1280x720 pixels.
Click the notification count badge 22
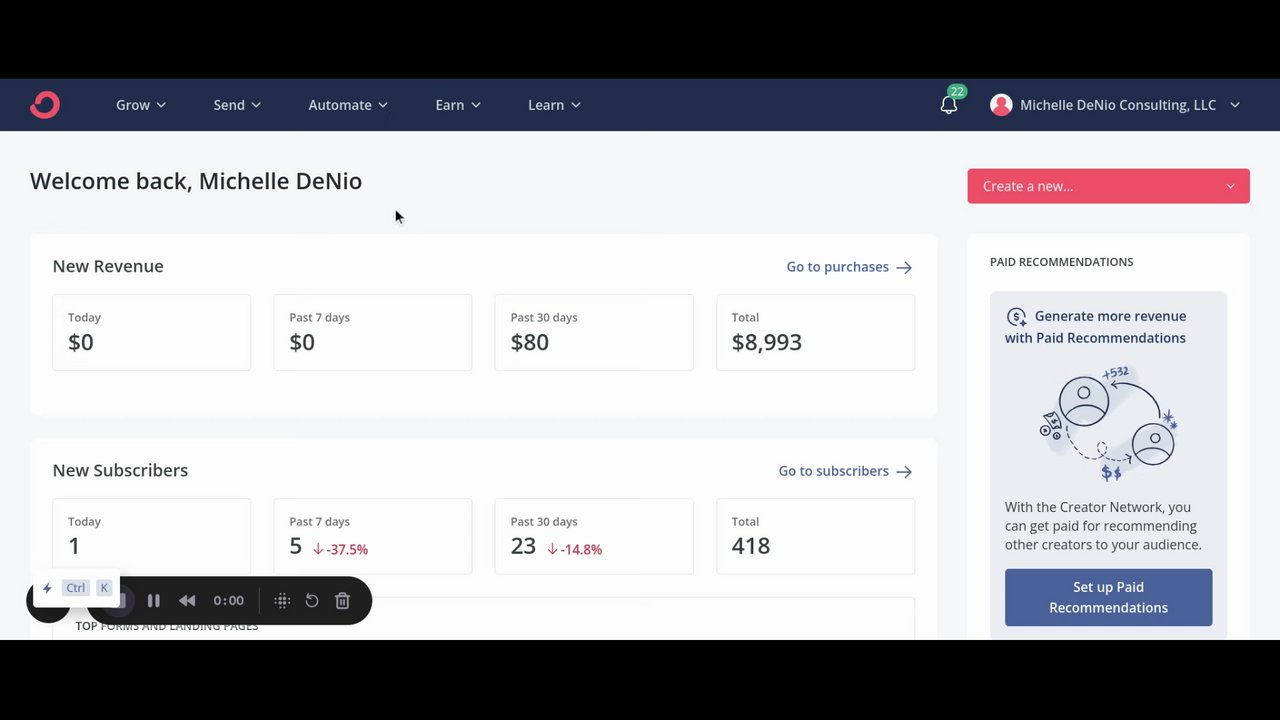tap(957, 92)
